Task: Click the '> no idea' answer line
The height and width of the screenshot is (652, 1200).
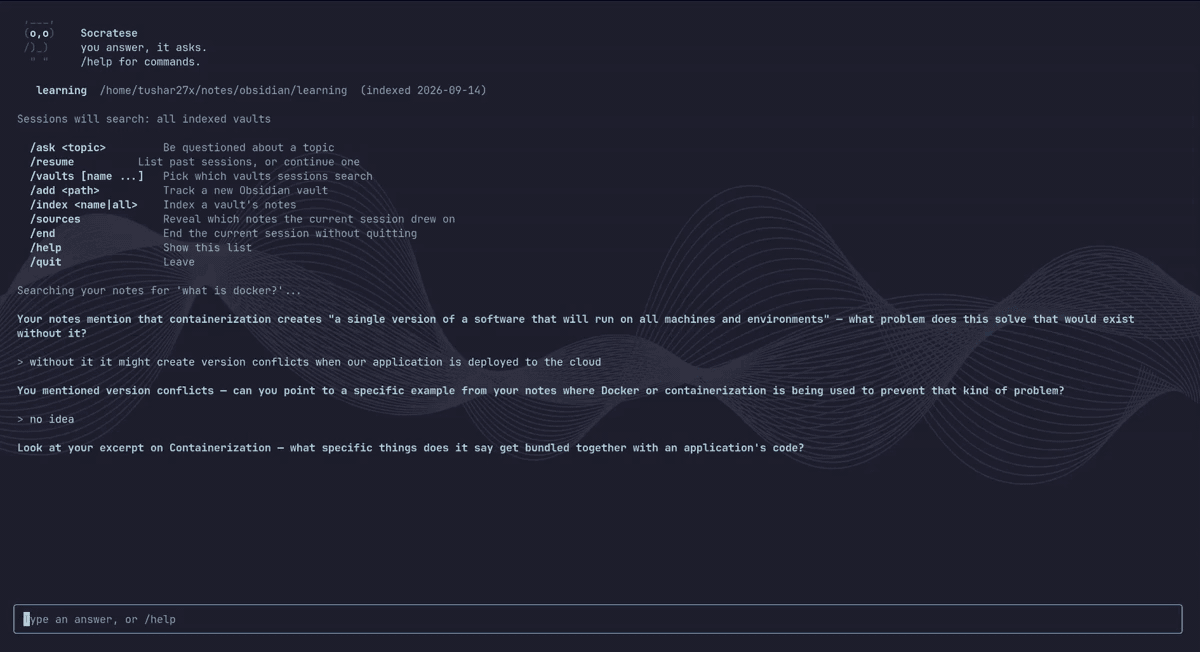Action: pos(46,419)
